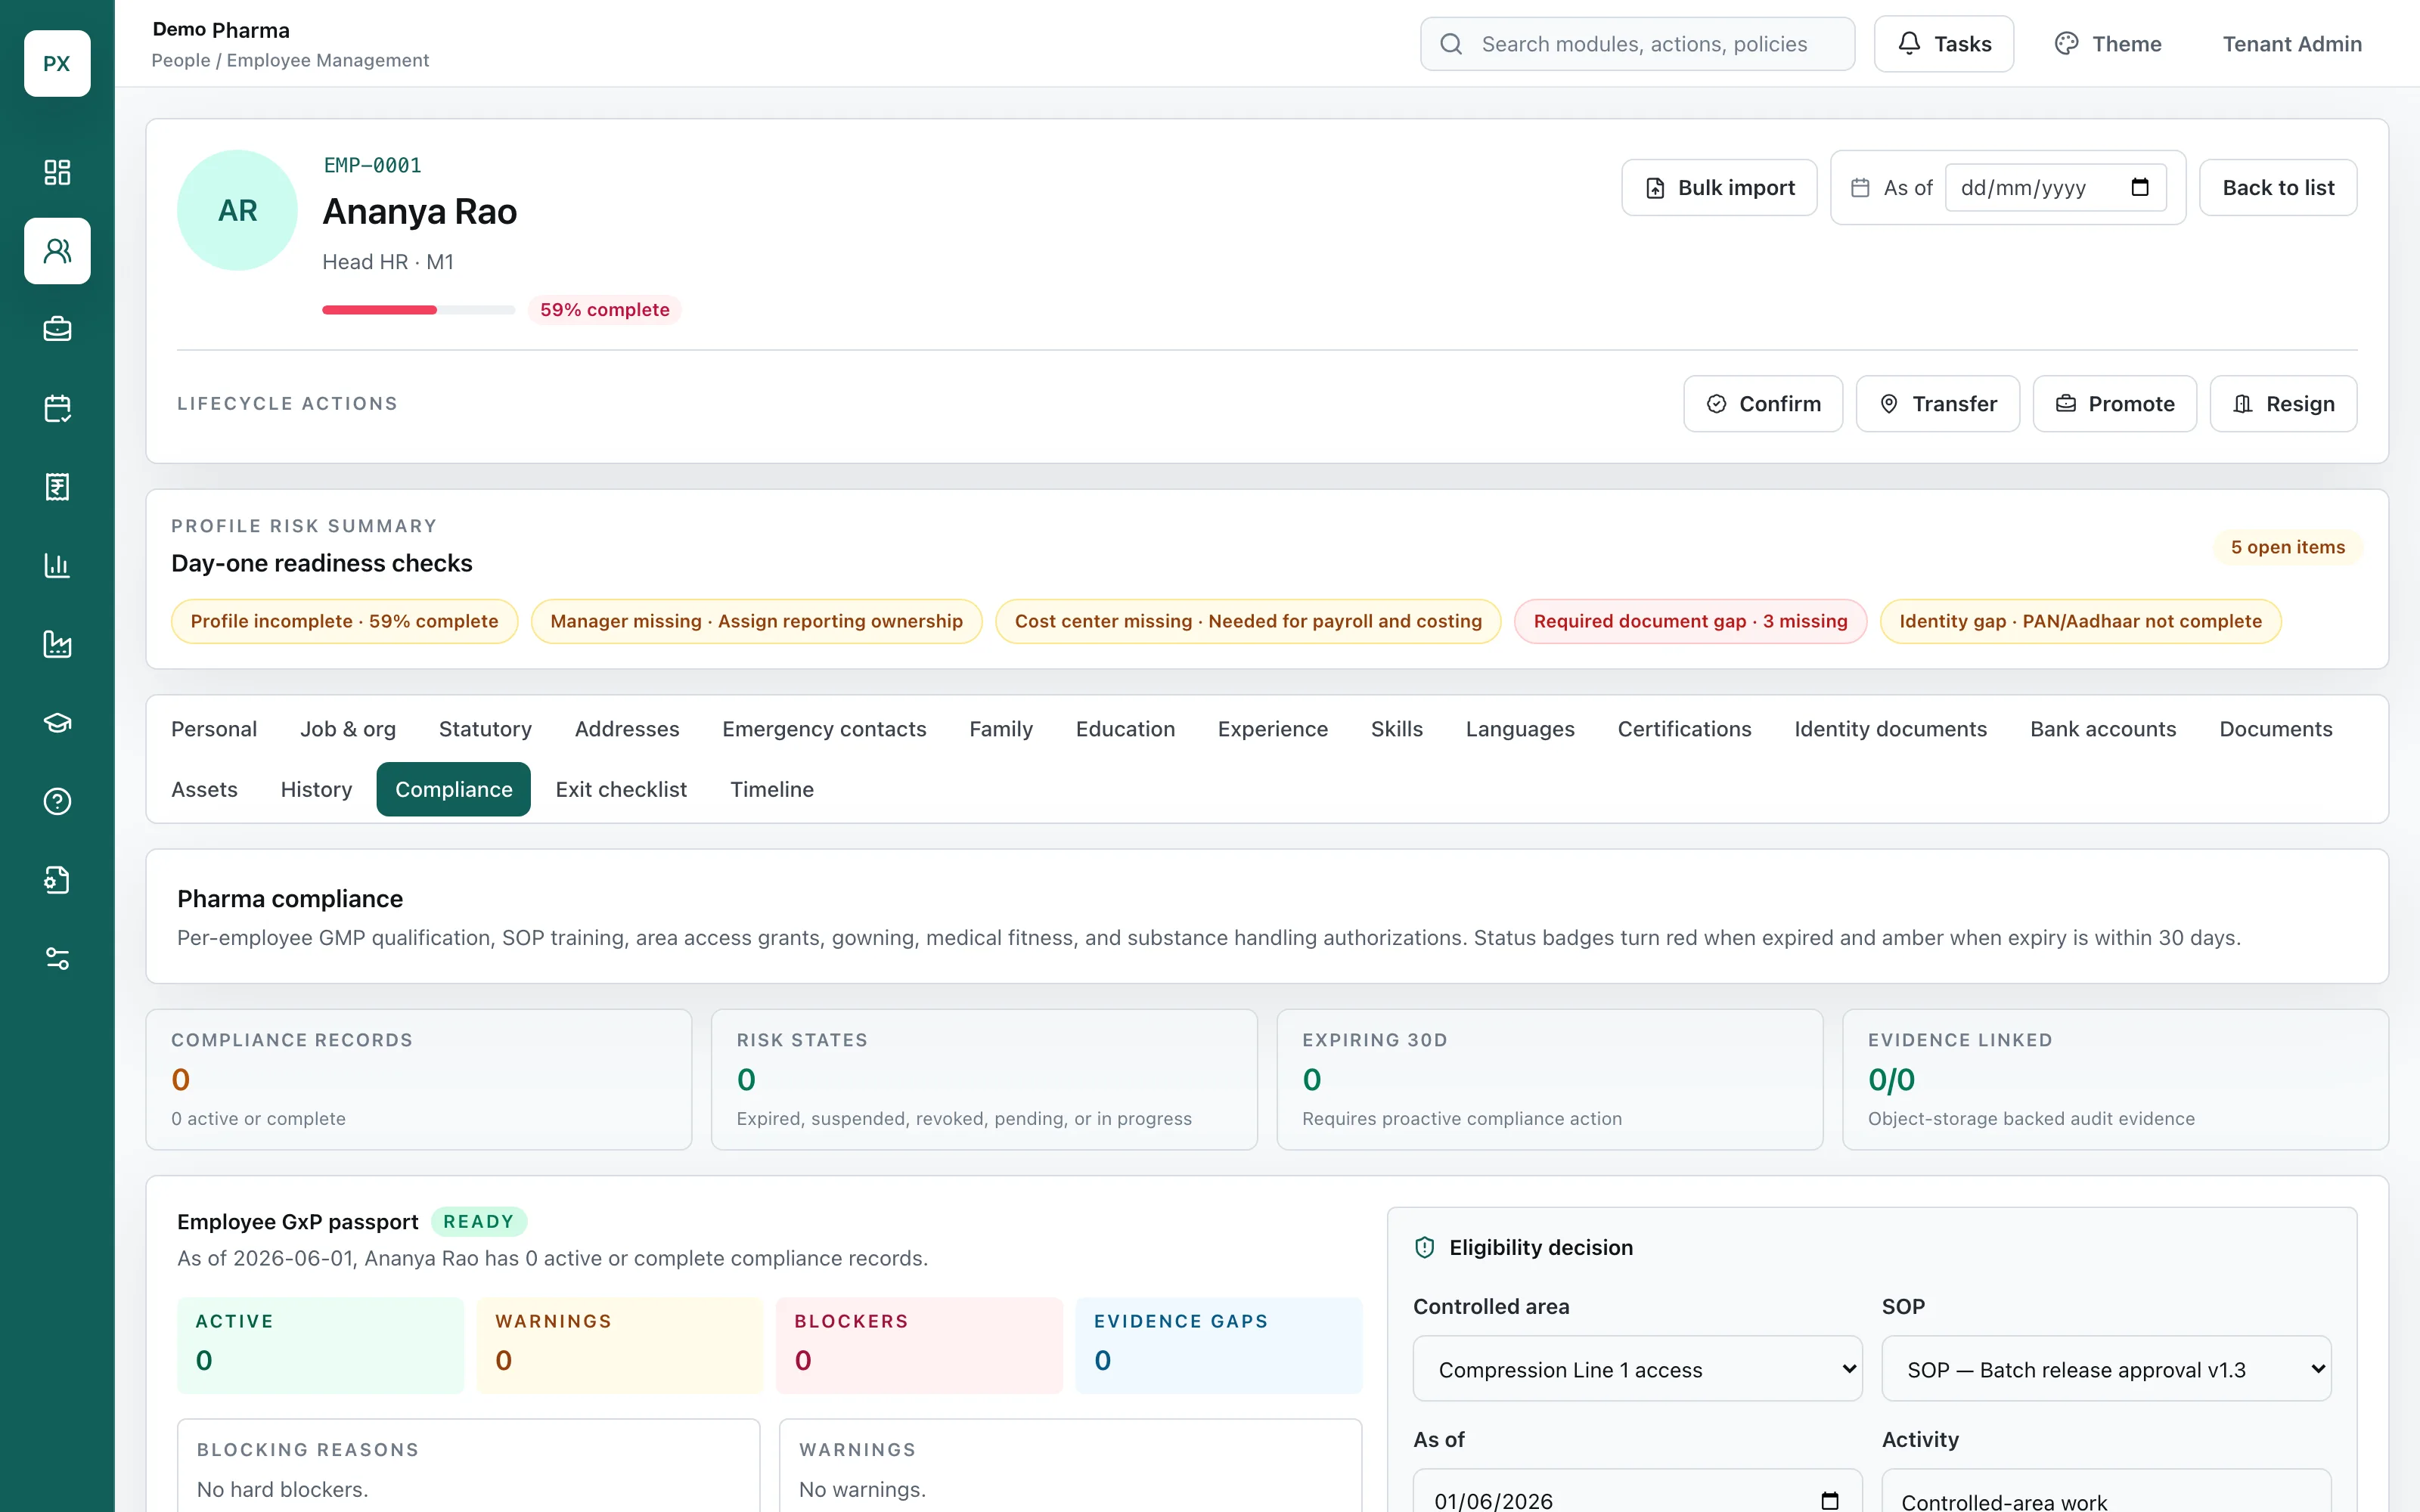This screenshot has width=2420, height=1512.
Task: Click the Manager missing risk chip
Action: click(x=756, y=621)
